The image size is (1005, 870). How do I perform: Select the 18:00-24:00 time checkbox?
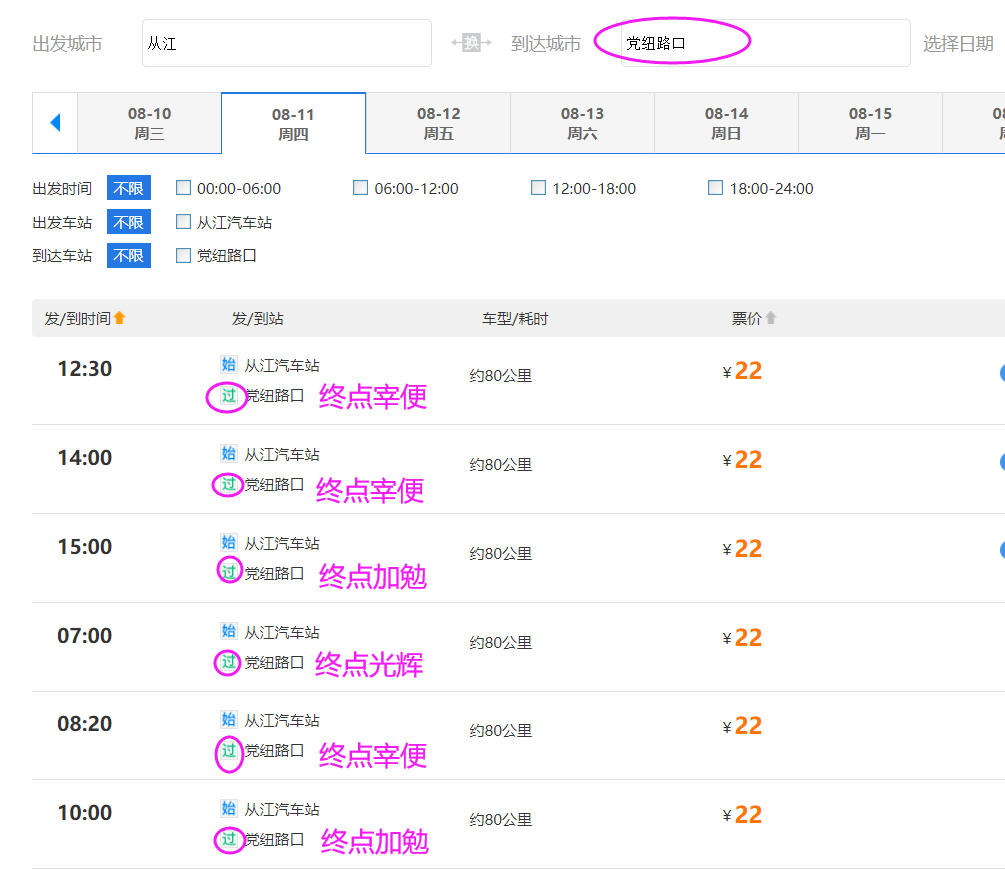point(715,188)
